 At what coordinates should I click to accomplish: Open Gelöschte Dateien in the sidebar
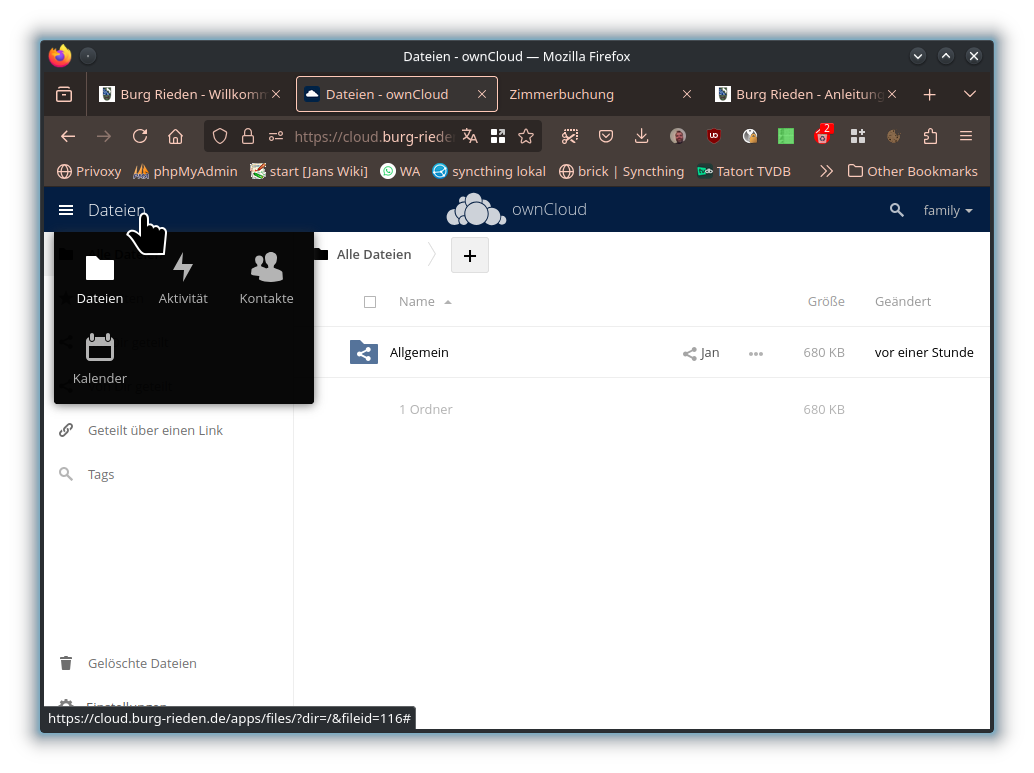(x=142, y=663)
